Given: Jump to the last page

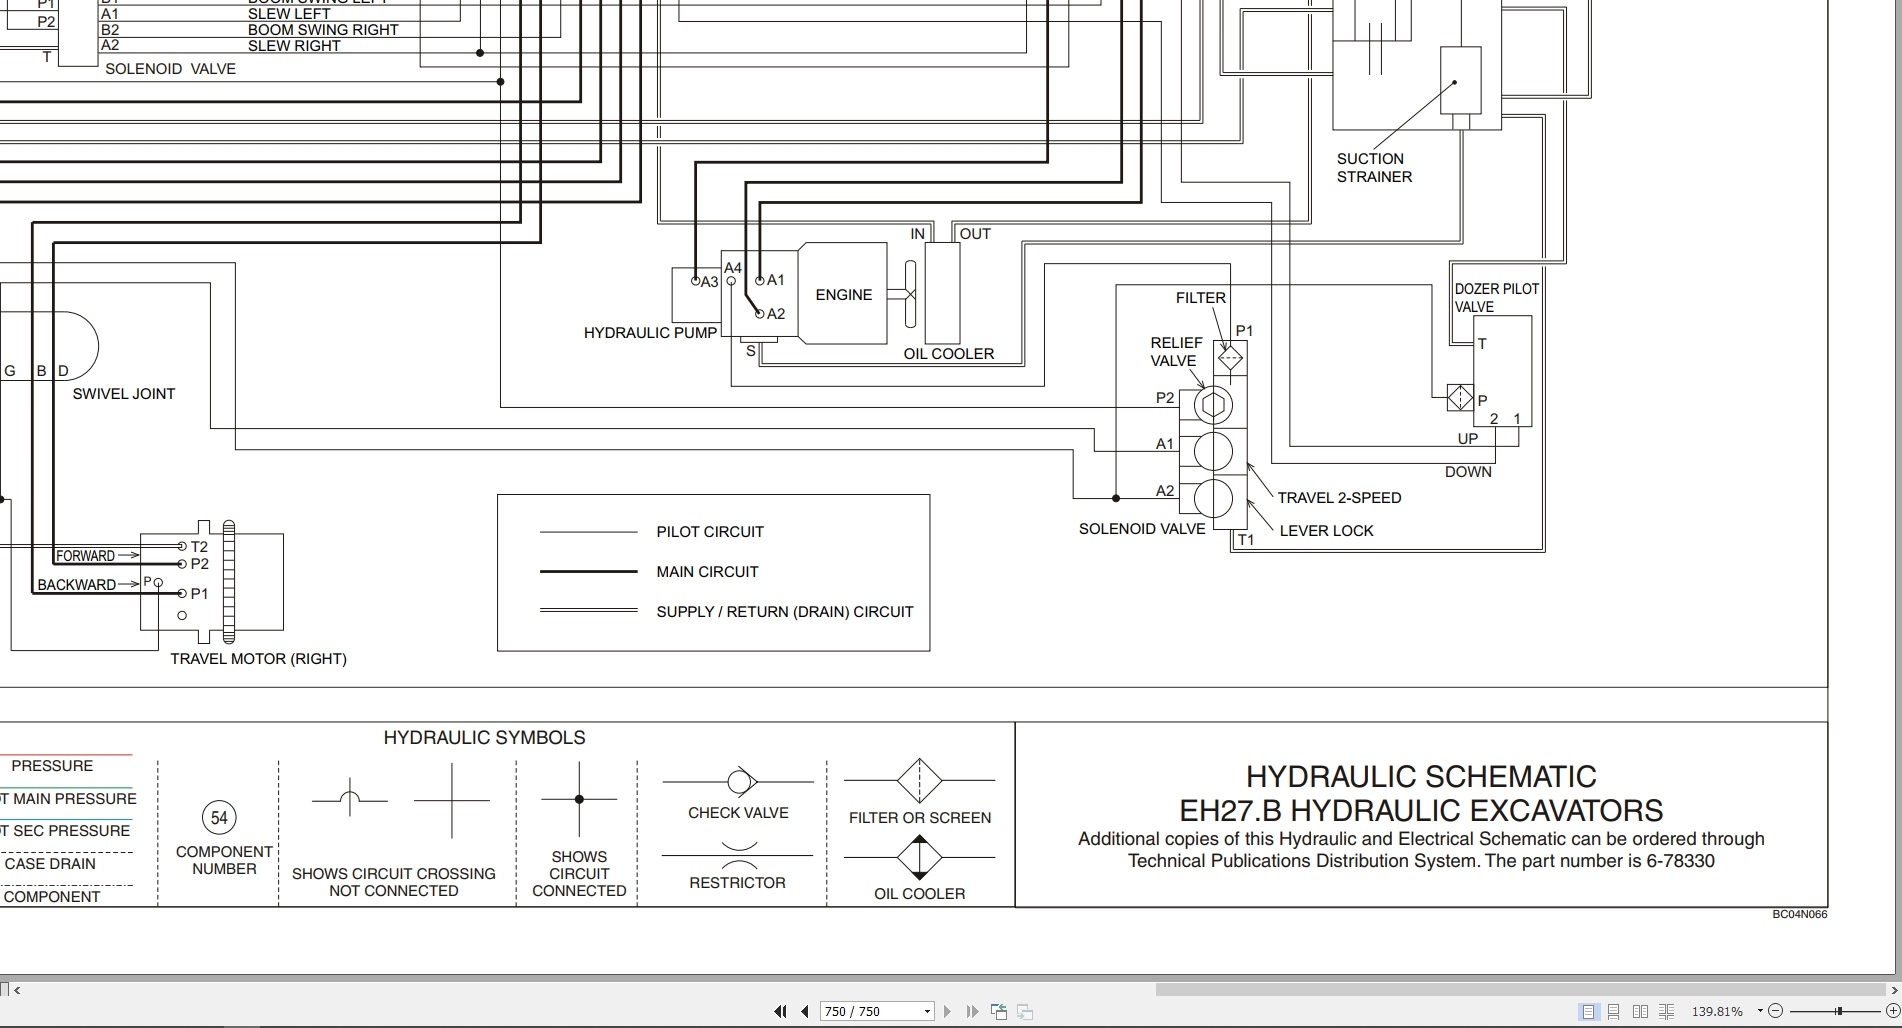Looking at the screenshot, I should click(972, 1011).
